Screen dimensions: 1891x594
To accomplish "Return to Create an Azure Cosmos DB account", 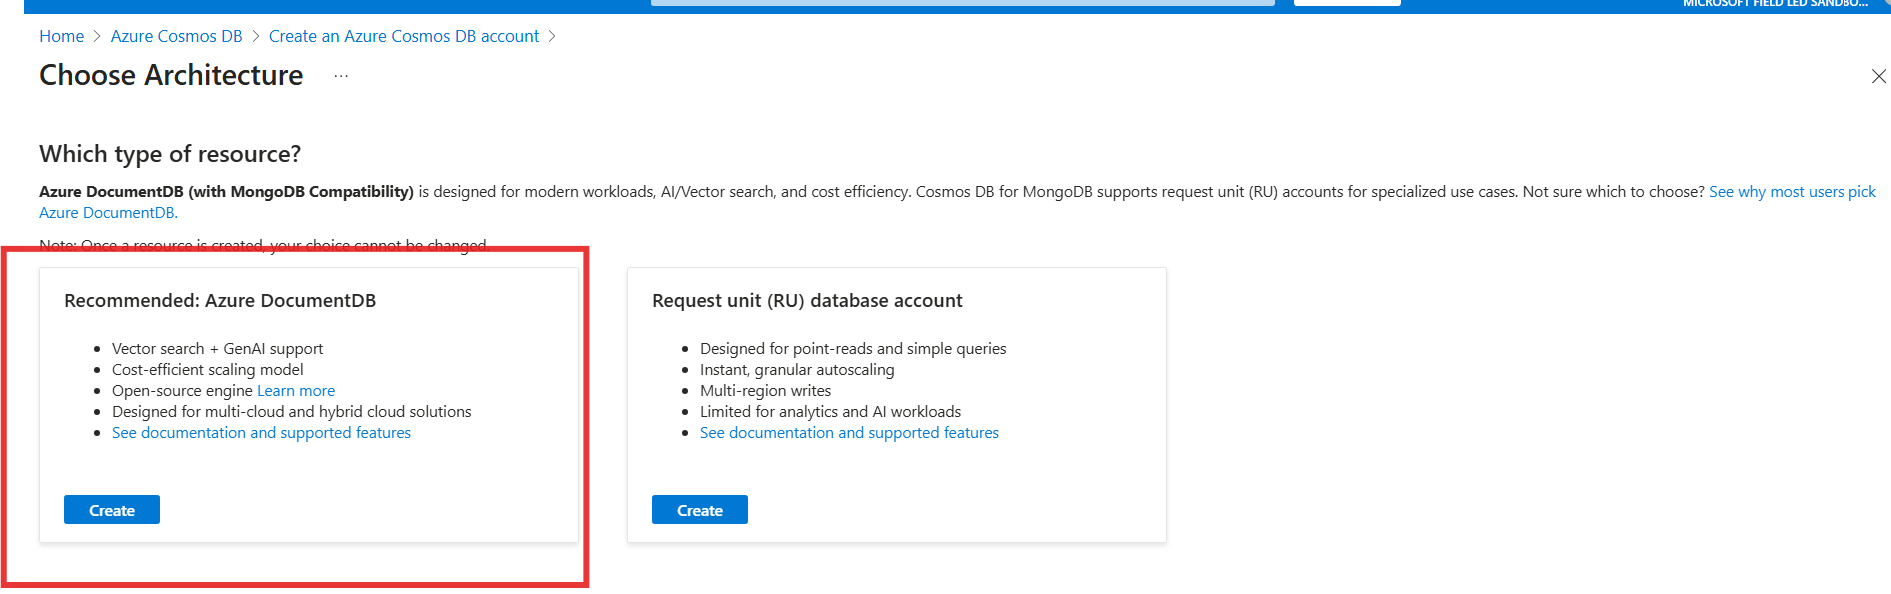I will point(403,36).
